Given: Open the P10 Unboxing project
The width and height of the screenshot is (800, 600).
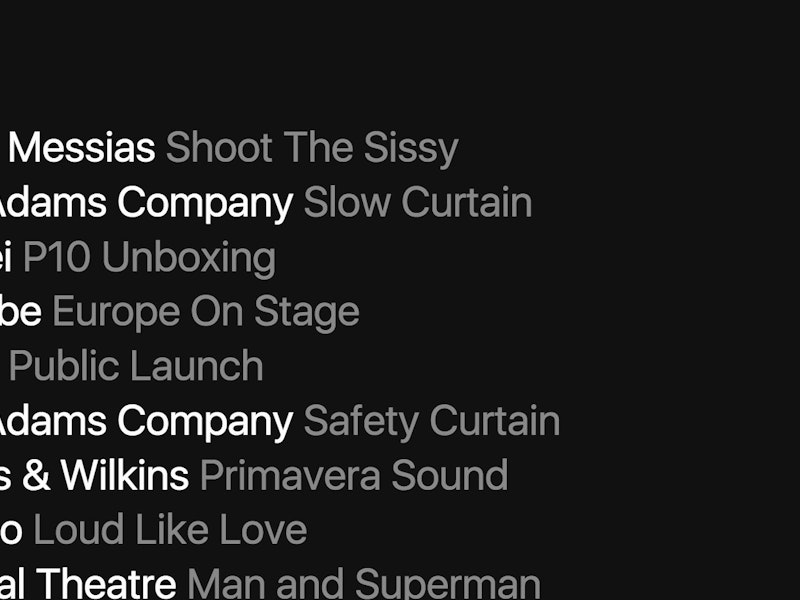Looking at the screenshot, I should point(148,258).
